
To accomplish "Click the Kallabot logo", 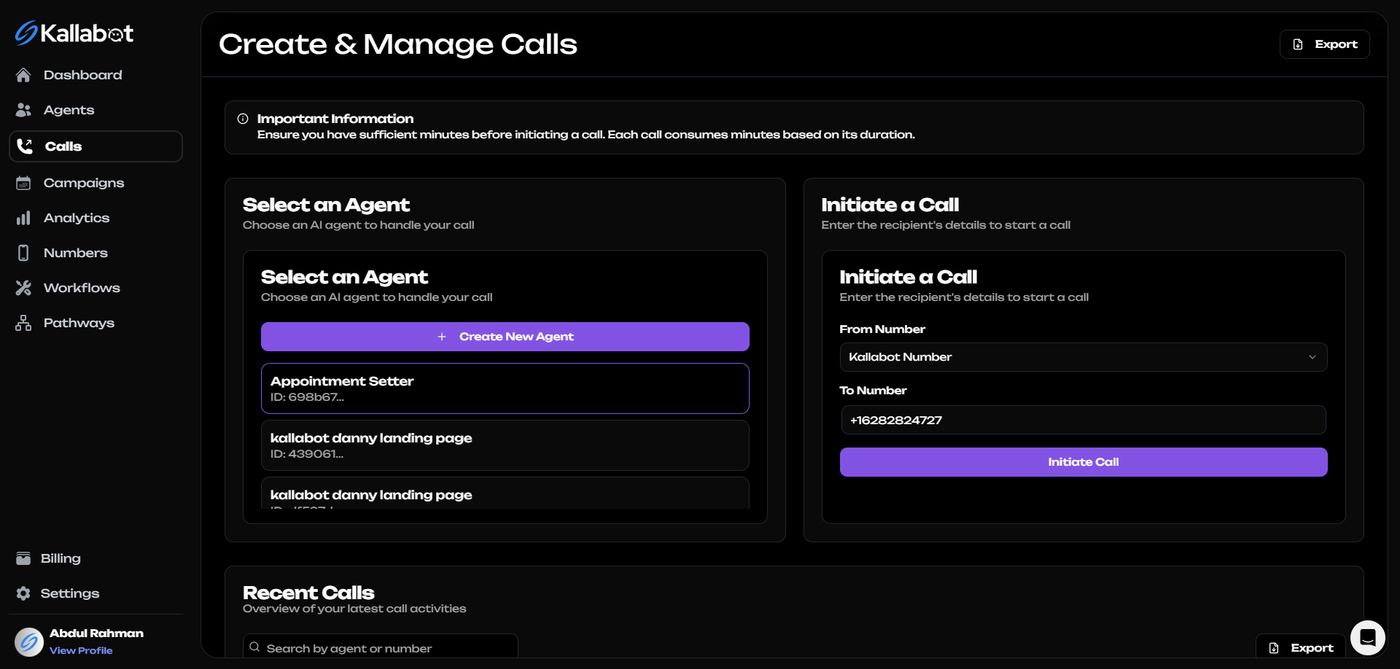I will (74, 33).
